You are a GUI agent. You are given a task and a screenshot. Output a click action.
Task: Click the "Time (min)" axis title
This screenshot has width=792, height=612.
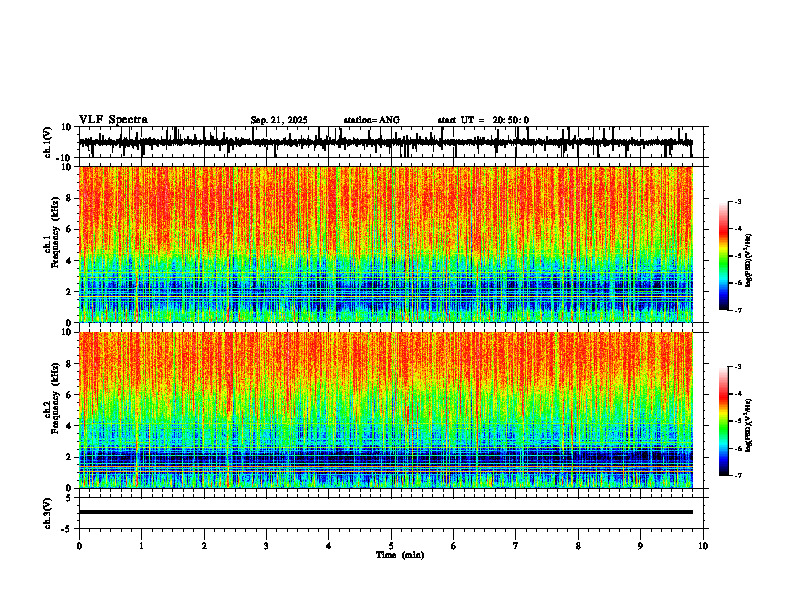click(400, 555)
